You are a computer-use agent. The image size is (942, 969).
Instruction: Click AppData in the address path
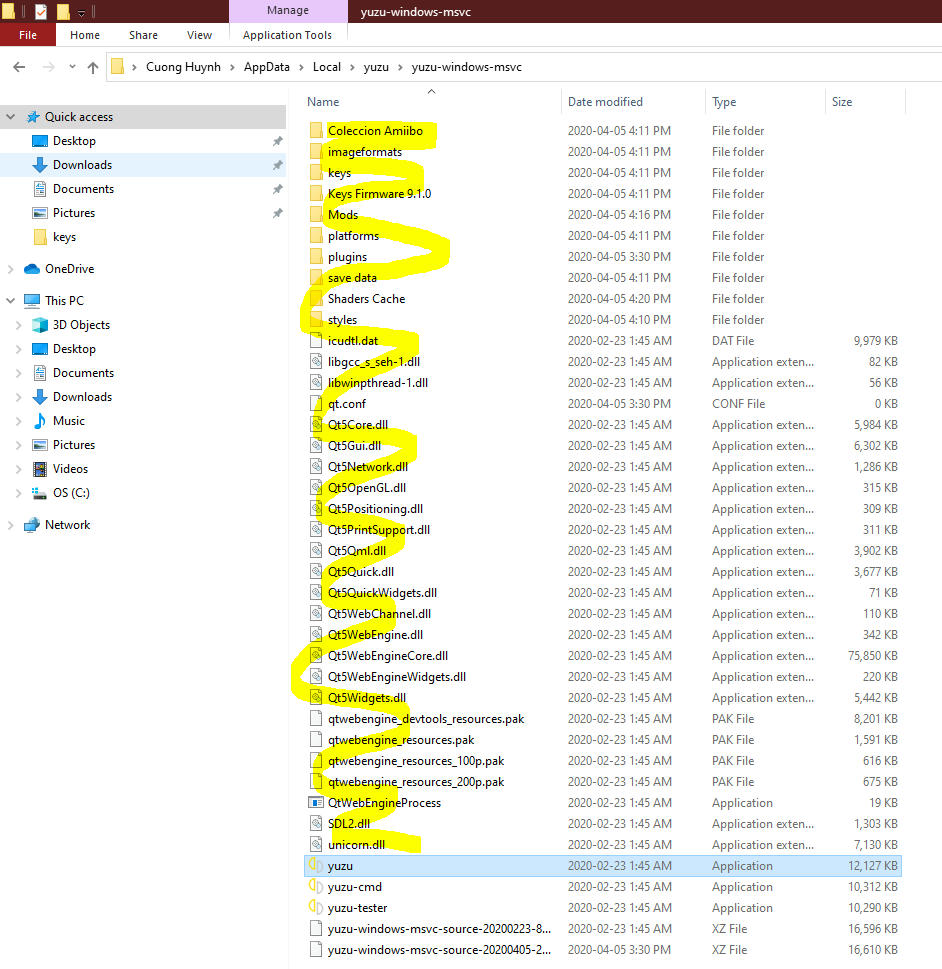pos(266,67)
